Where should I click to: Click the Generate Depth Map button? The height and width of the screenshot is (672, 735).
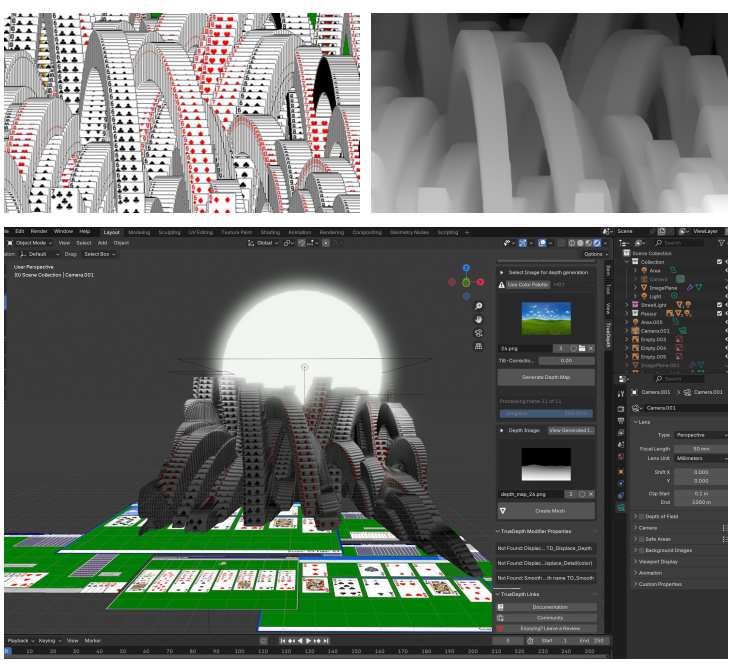coord(546,377)
